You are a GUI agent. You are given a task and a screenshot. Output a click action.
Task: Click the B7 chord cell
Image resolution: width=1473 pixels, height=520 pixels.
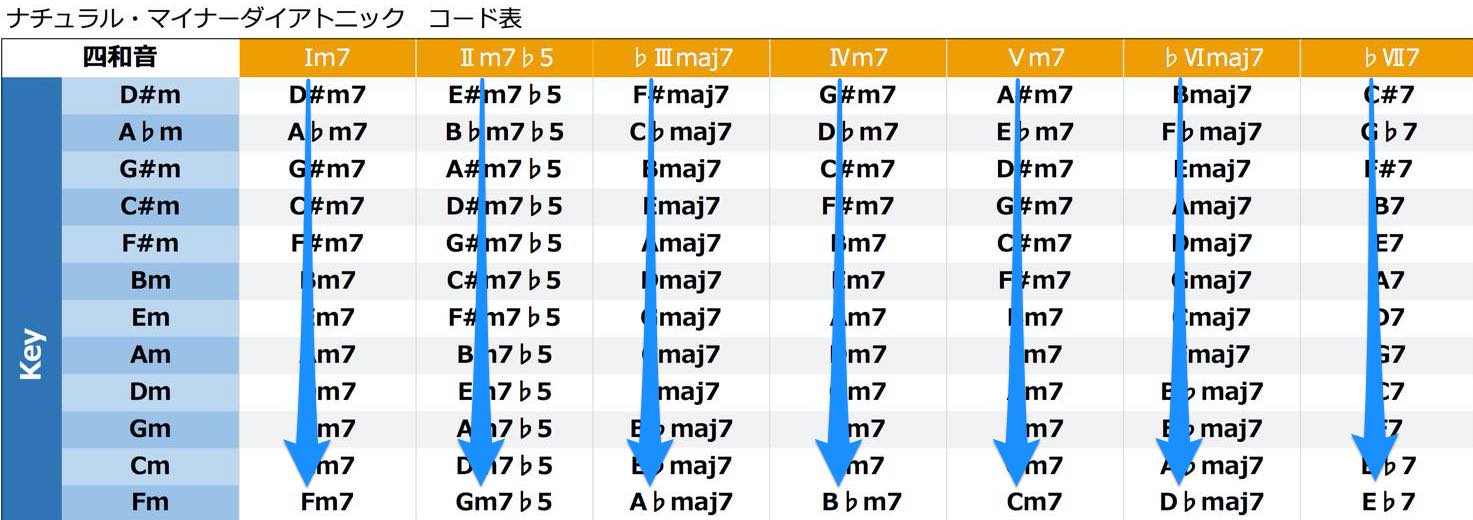[x=1389, y=206]
